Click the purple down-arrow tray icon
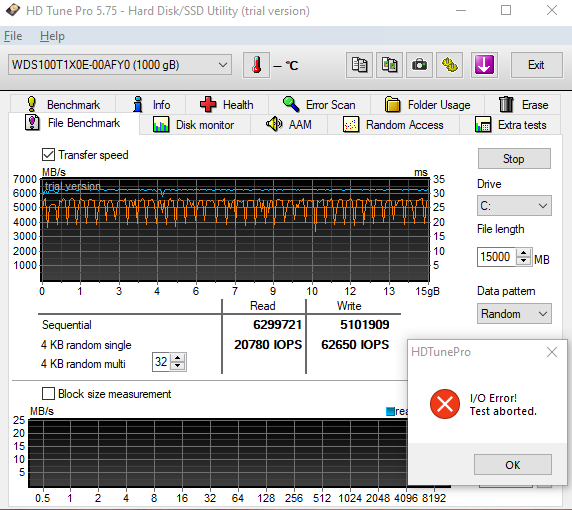This screenshot has height=510, width=572. point(484,65)
